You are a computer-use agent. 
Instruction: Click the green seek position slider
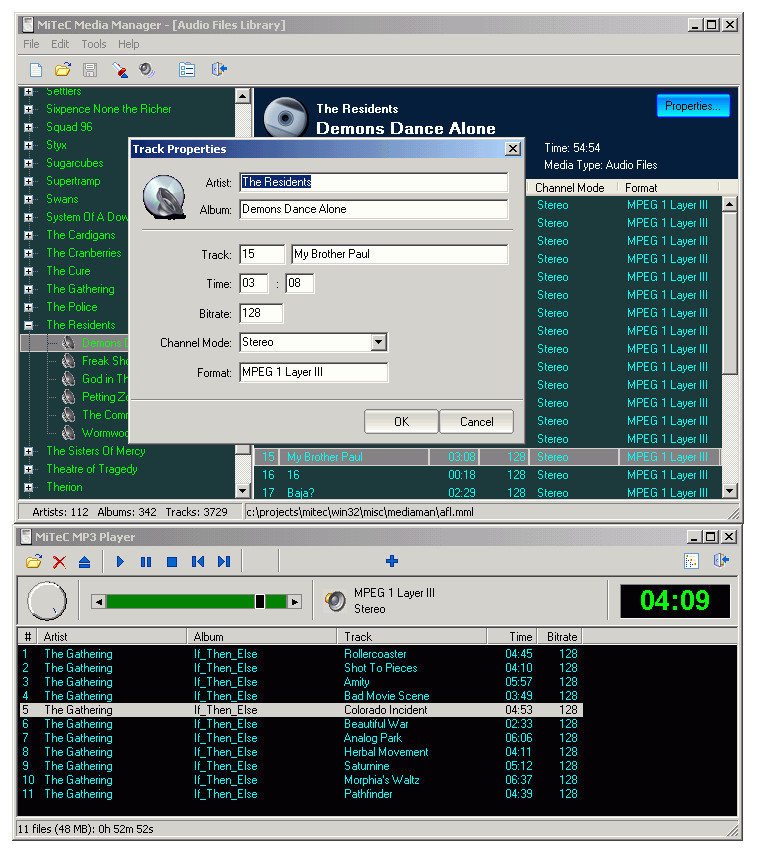[x=260, y=602]
